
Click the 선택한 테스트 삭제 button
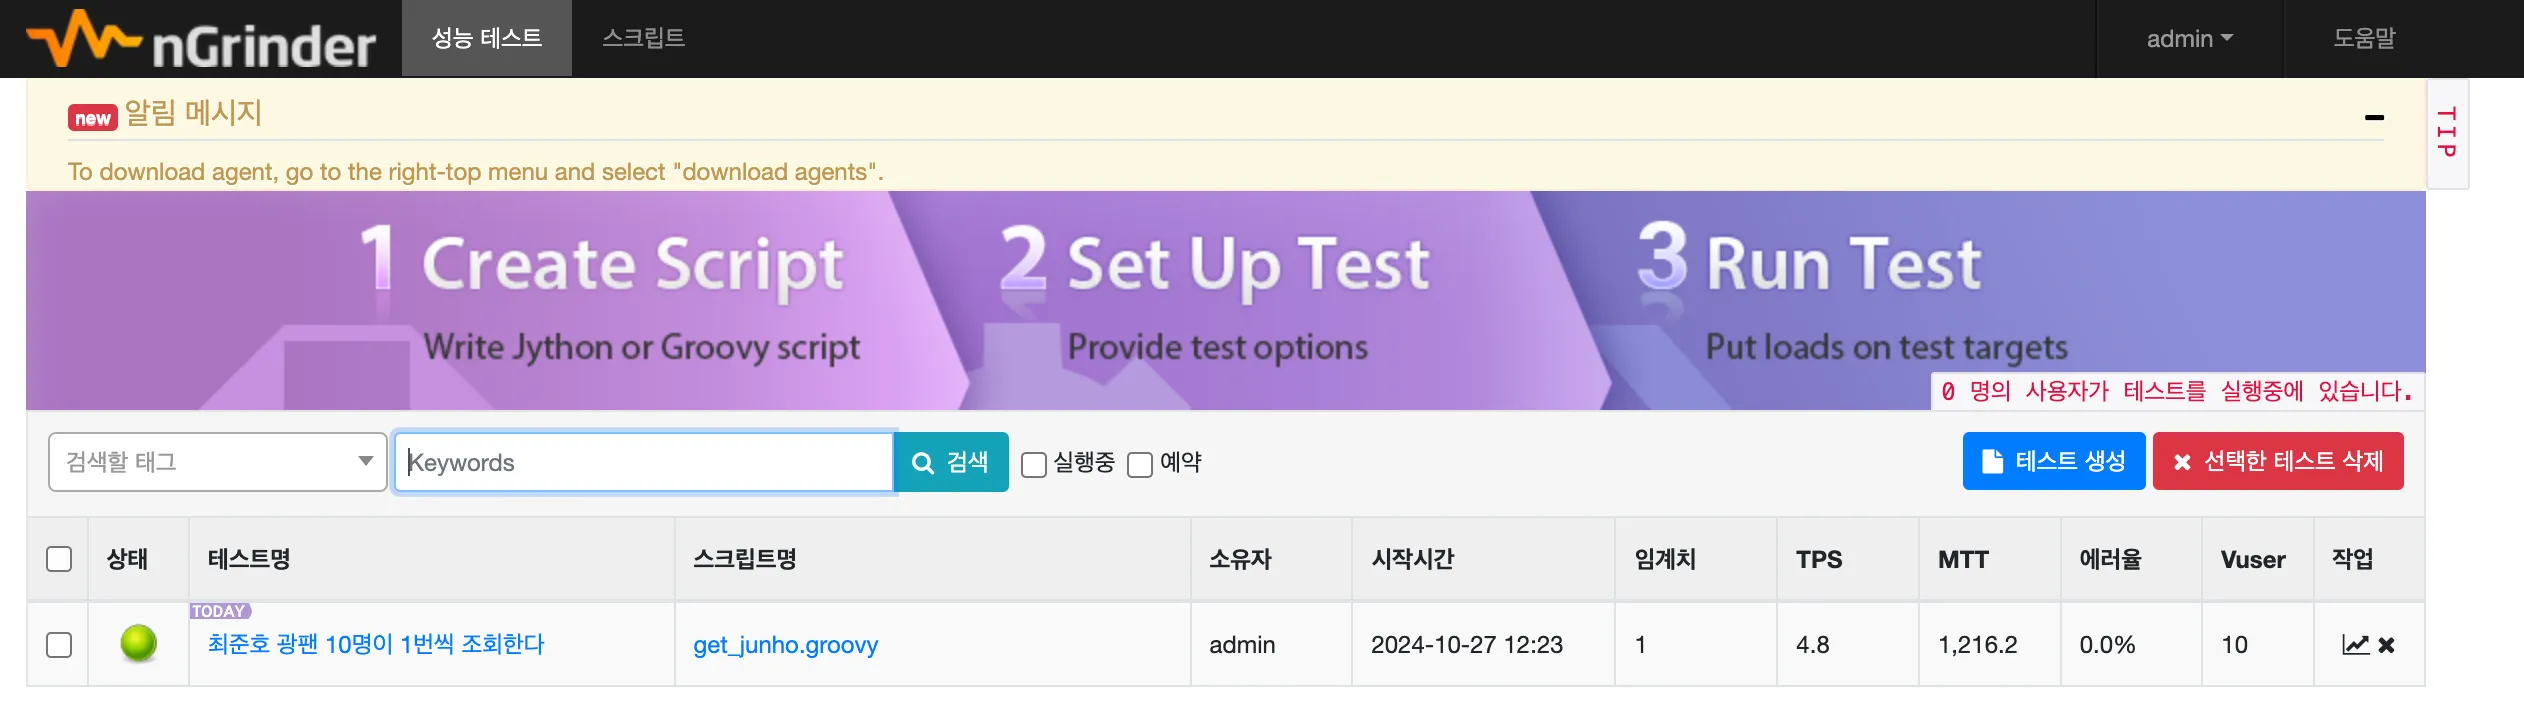click(x=2277, y=461)
